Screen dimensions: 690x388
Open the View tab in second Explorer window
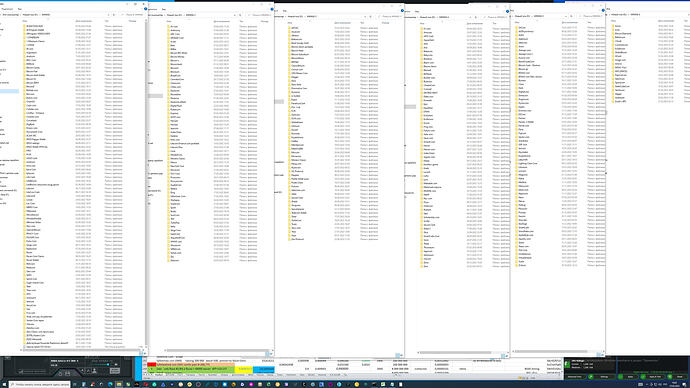(x=164, y=9)
